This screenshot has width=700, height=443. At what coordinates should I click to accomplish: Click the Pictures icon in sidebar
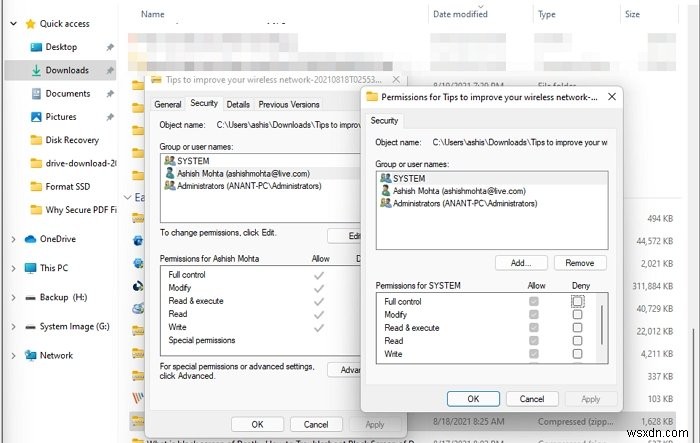click(36, 117)
